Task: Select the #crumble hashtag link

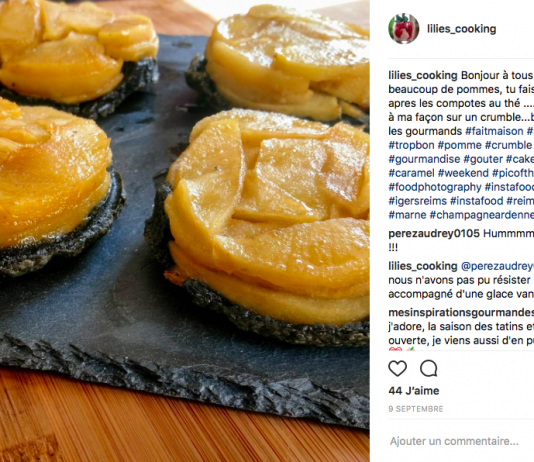Action: point(508,145)
